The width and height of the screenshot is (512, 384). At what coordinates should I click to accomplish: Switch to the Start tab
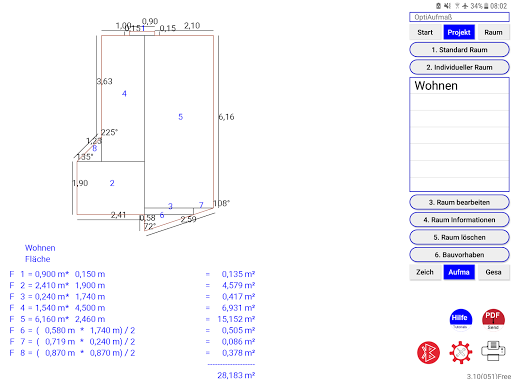click(425, 32)
